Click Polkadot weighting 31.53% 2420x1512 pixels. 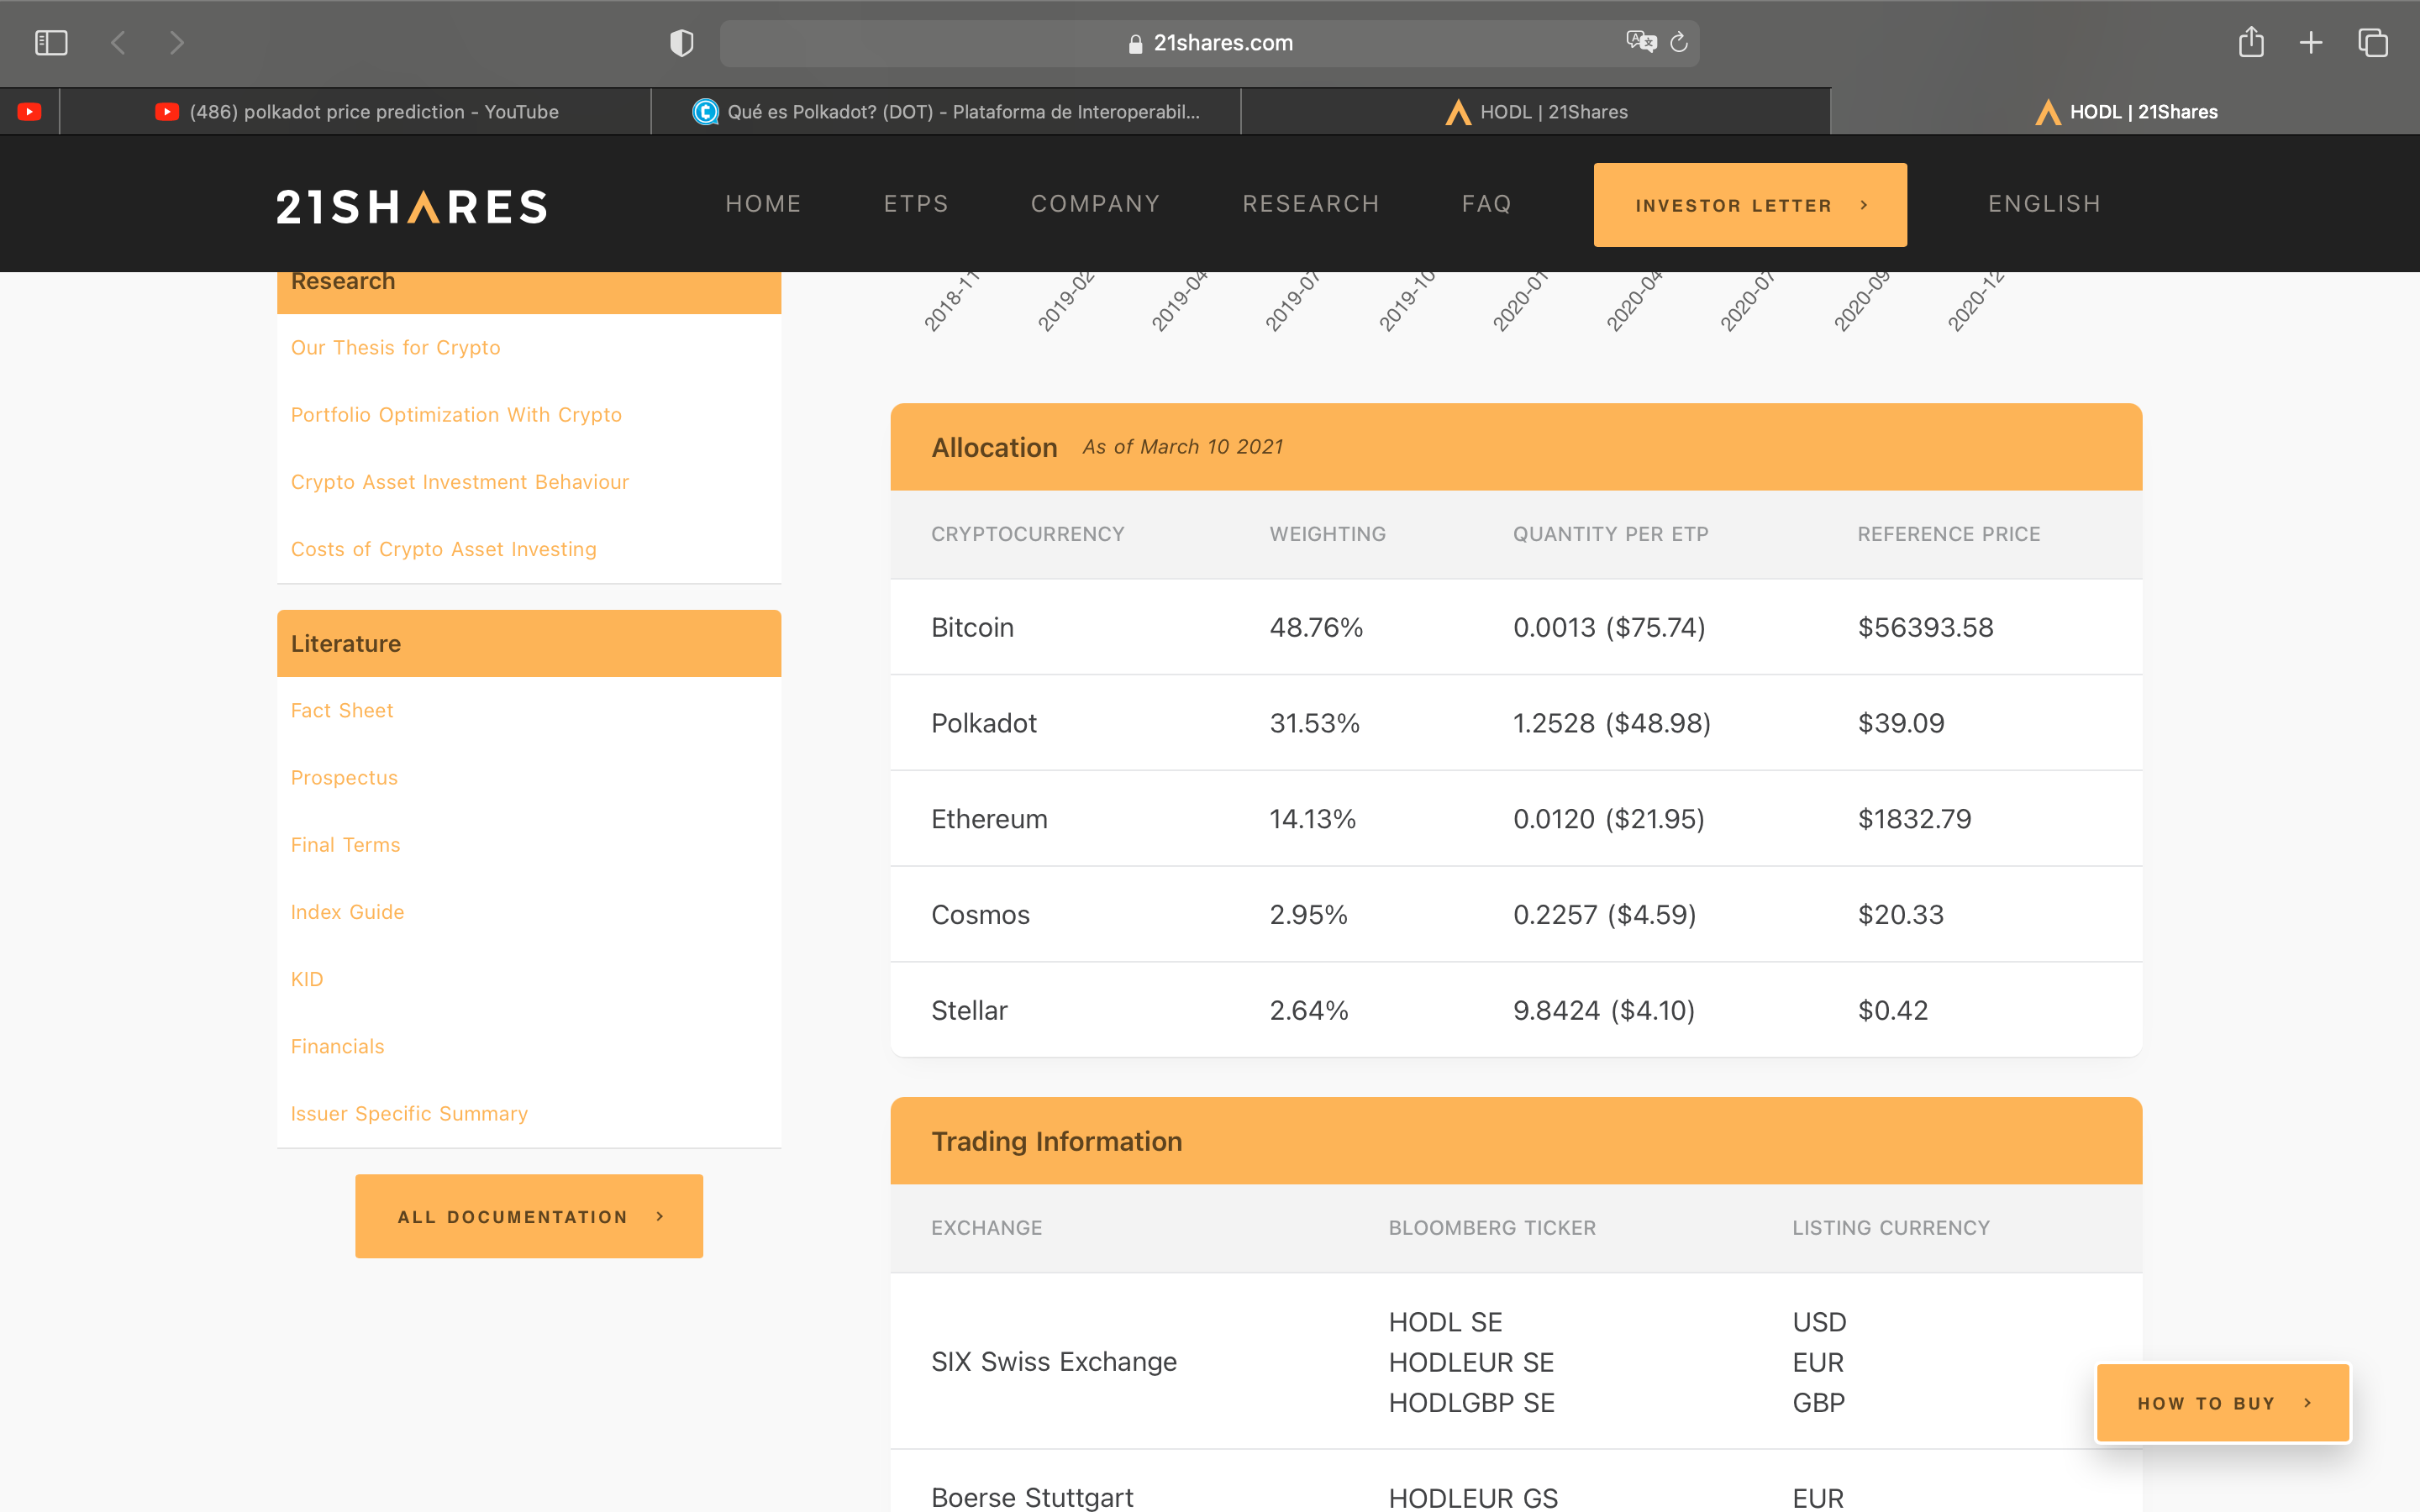pyautogui.click(x=1314, y=723)
